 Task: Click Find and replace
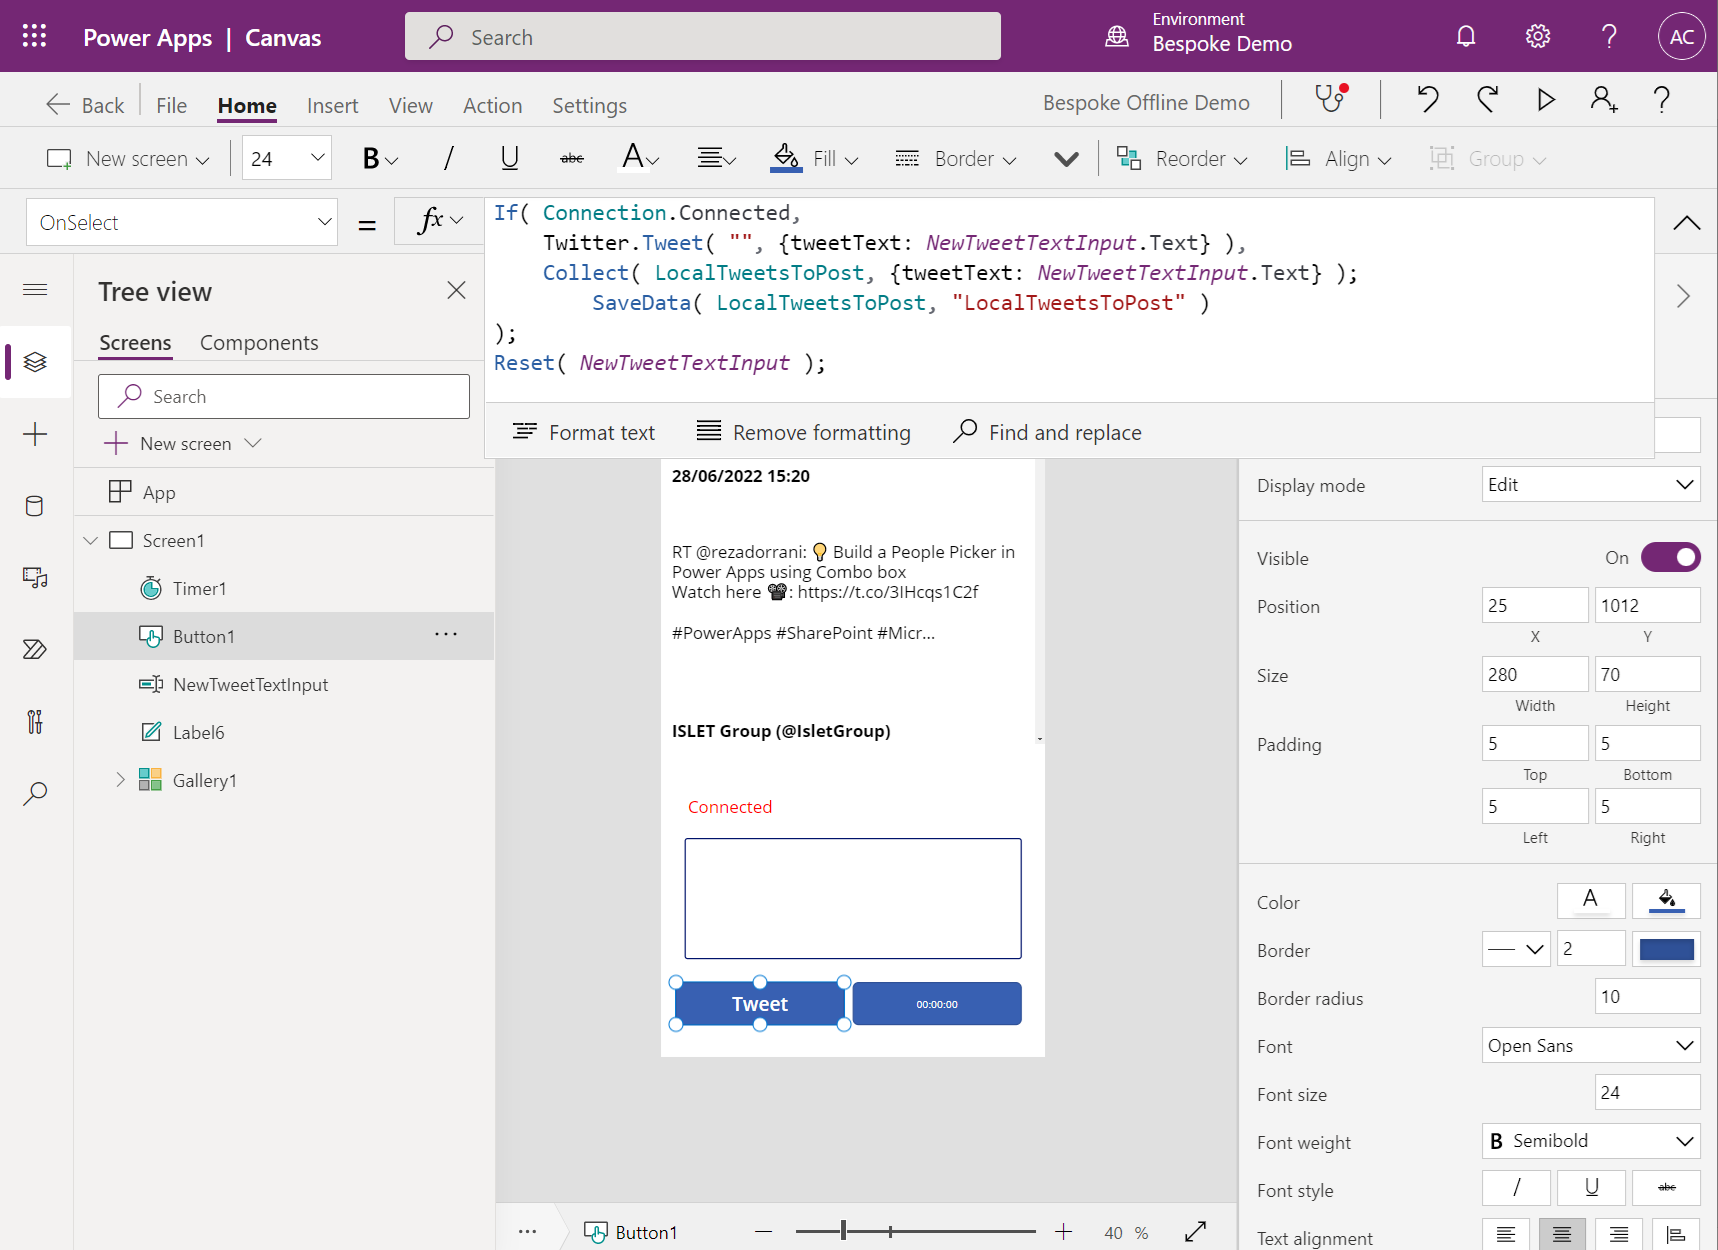[x=1048, y=432]
